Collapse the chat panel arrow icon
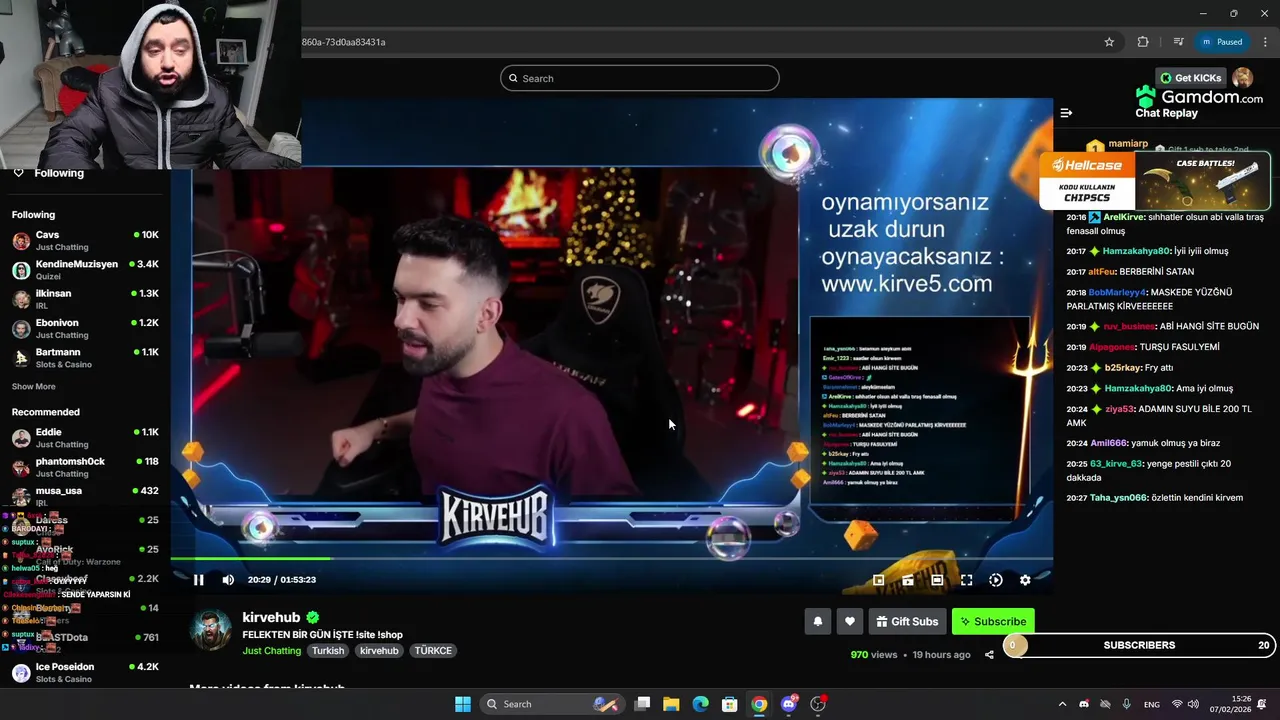The width and height of the screenshot is (1280, 720). 1066,113
